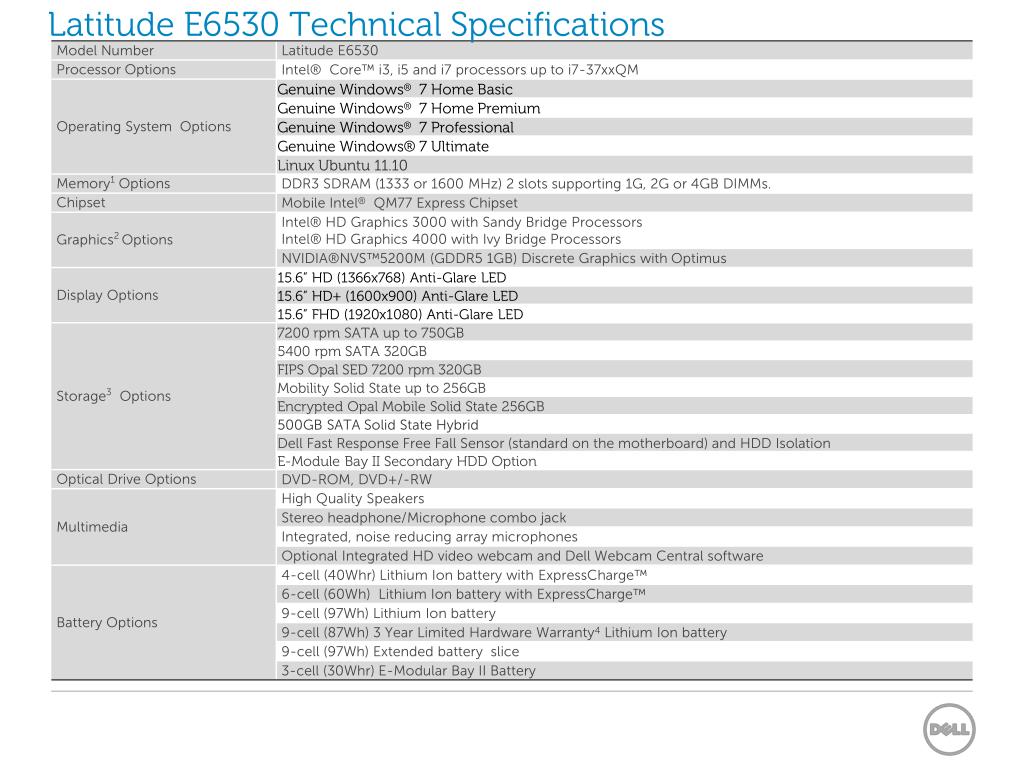Click the 'Multimedia' label
Viewport: 1024px width, 768px height.
coord(92,527)
